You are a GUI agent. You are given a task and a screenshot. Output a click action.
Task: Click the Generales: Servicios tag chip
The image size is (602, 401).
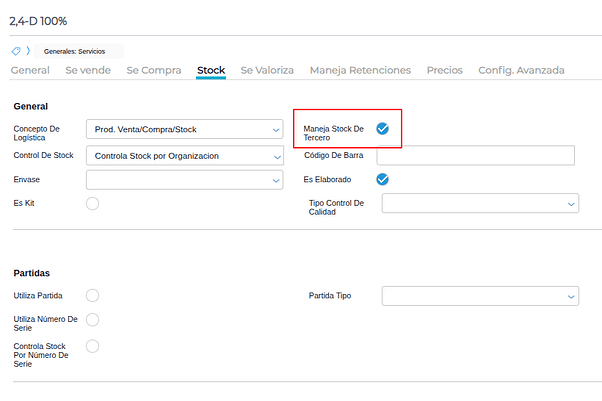click(80, 51)
